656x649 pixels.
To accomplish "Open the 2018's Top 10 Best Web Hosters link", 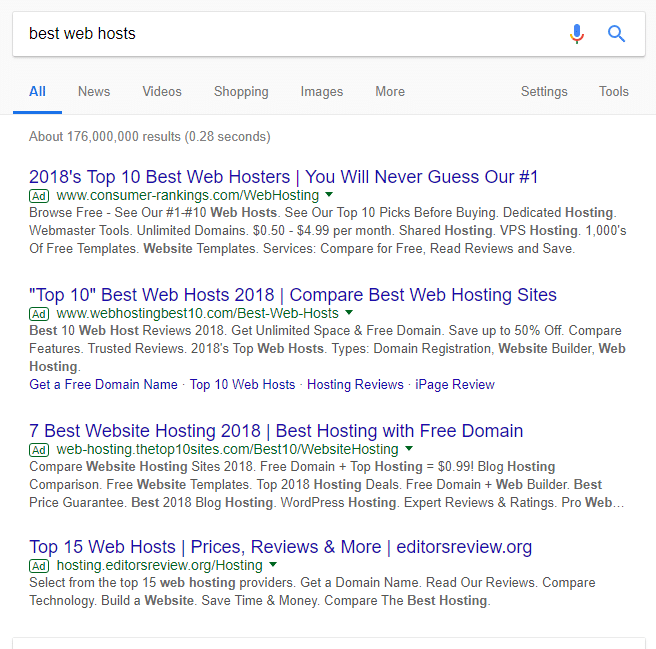I will point(283,177).
